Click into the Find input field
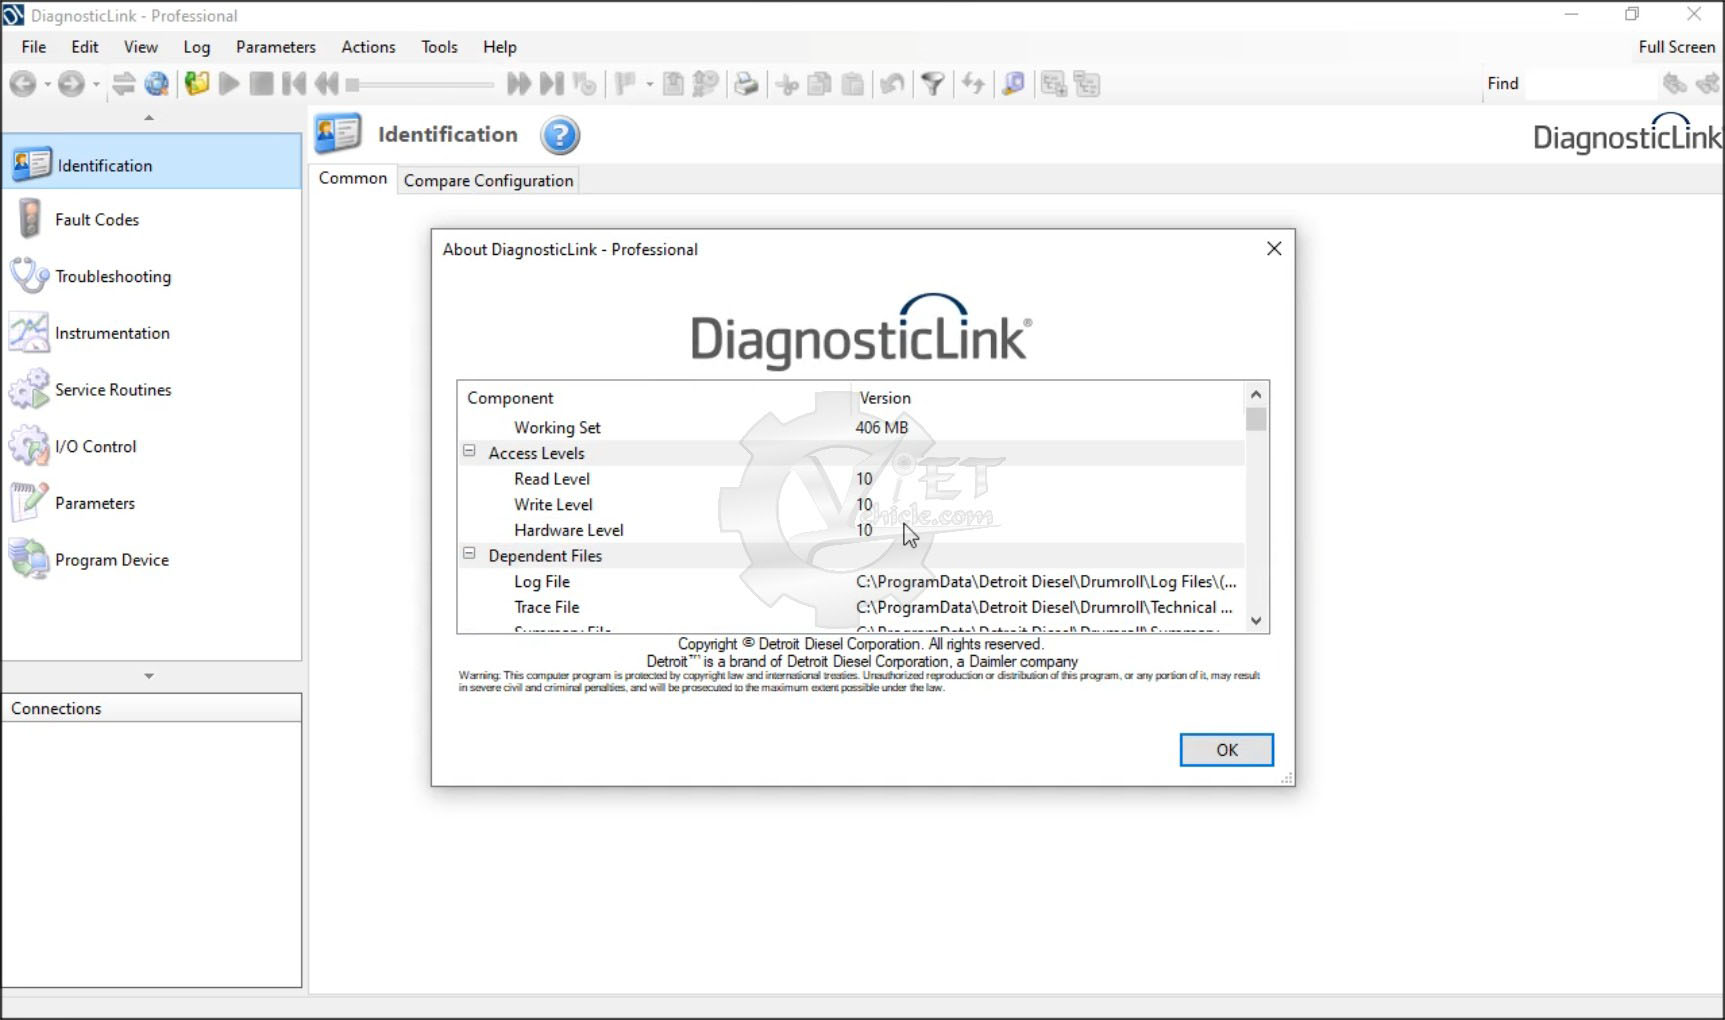The height and width of the screenshot is (1020, 1725). point(1590,84)
